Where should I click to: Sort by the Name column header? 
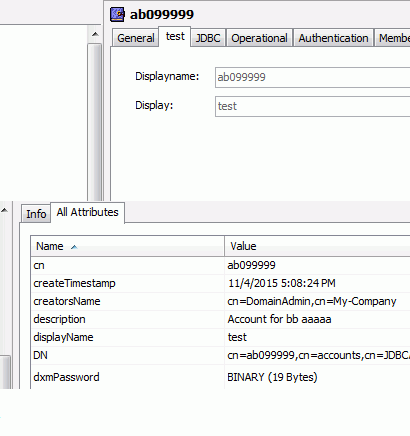pos(128,246)
